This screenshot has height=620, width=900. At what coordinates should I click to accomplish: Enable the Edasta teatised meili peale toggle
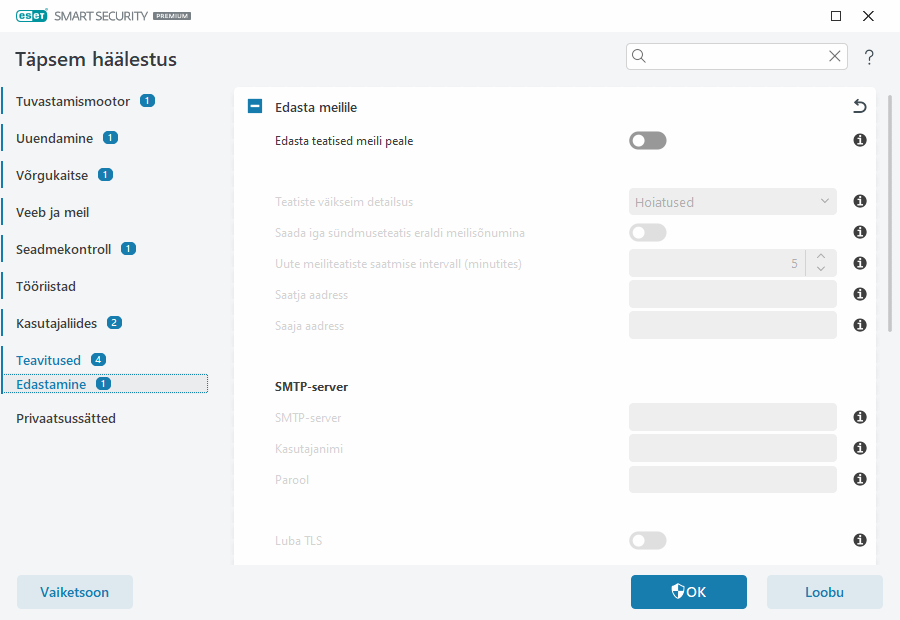pyautogui.click(x=647, y=141)
